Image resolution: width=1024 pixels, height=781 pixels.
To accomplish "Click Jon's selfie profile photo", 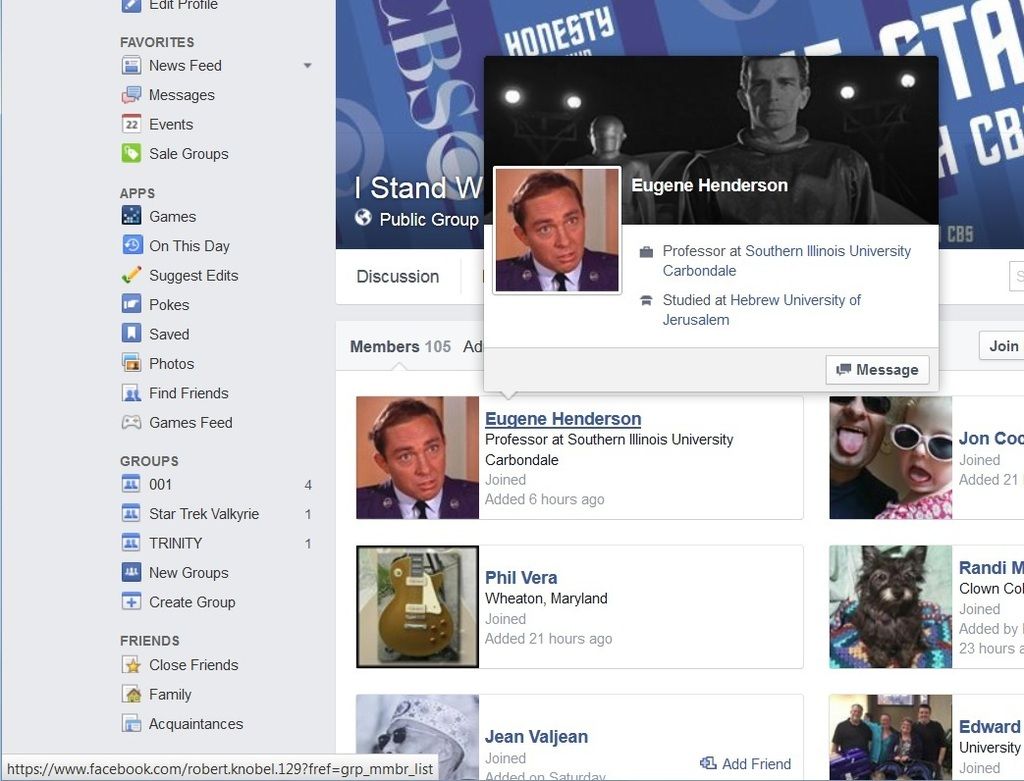I will [x=891, y=458].
